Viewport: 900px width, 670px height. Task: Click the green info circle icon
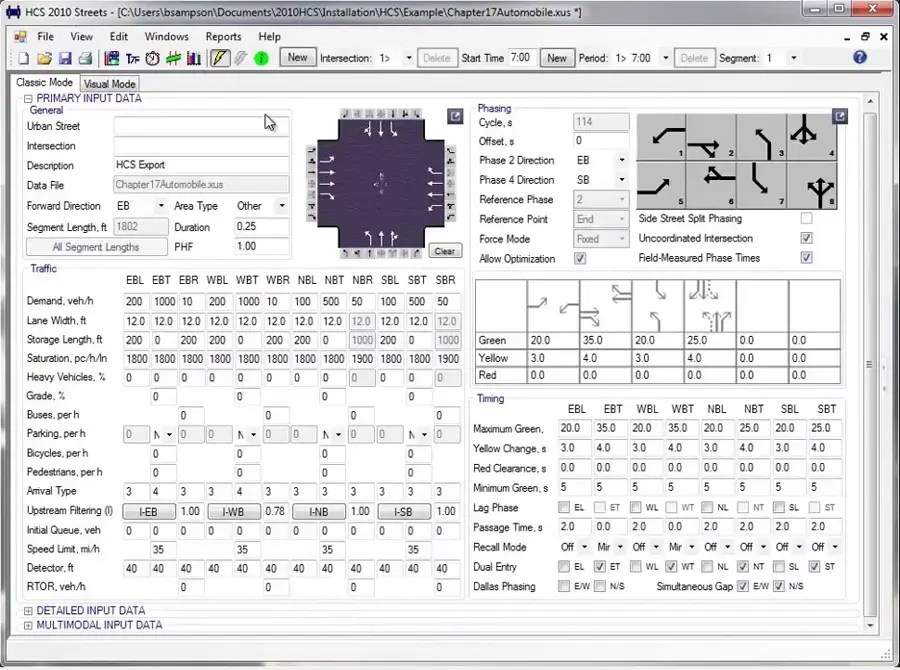click(261, 59)
